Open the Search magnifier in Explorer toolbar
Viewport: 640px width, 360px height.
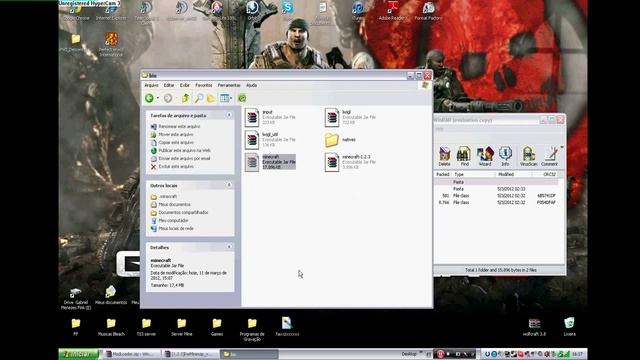pyautogui.click(x=199, y=98)
